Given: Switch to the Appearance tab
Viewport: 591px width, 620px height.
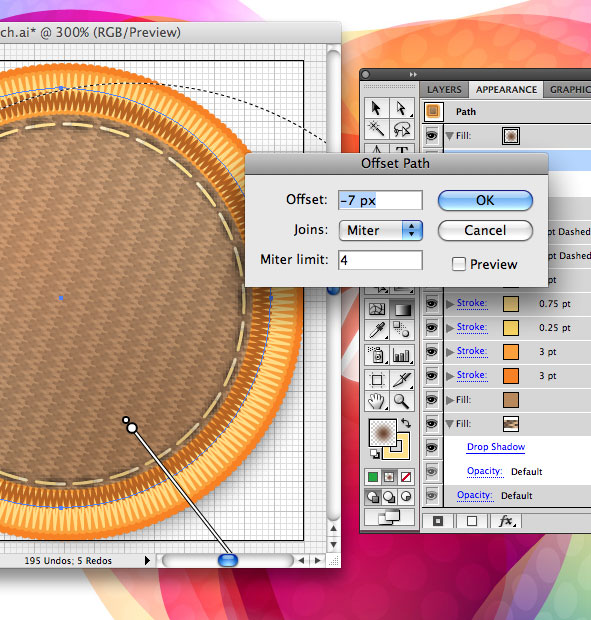Looking at the screenshot, I should (x=506, y=90).
